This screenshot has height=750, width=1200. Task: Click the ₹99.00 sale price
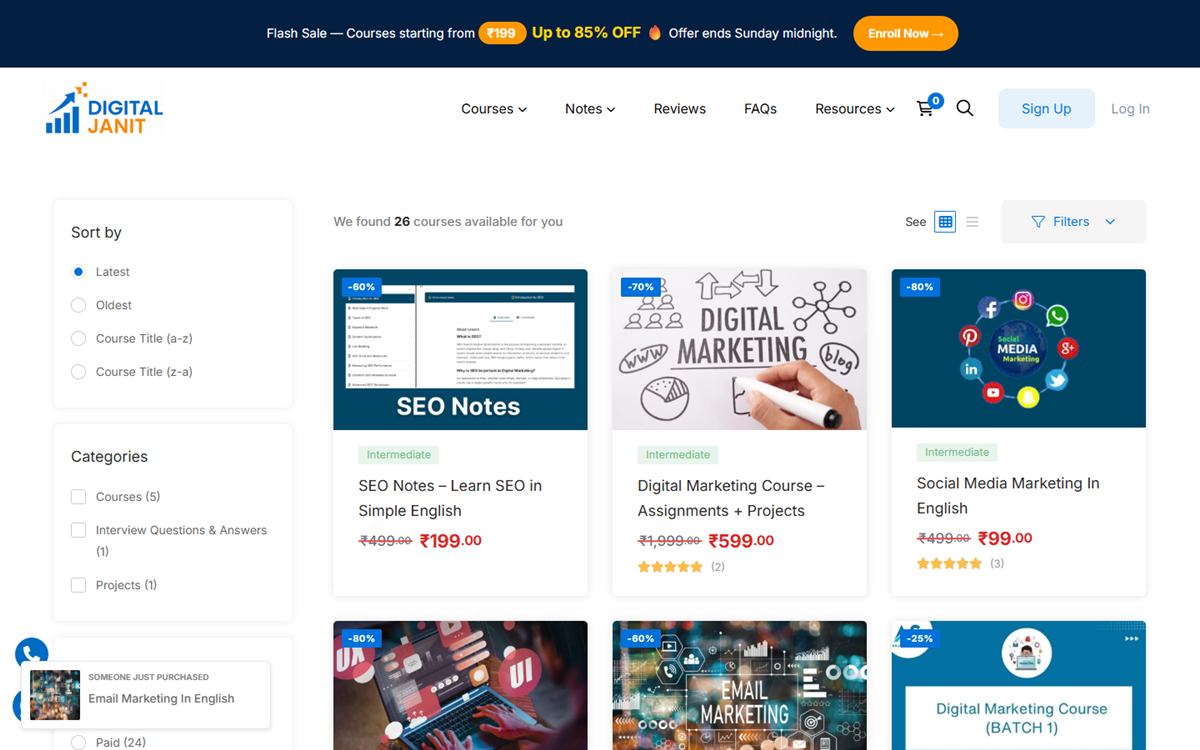[1005, 538]
